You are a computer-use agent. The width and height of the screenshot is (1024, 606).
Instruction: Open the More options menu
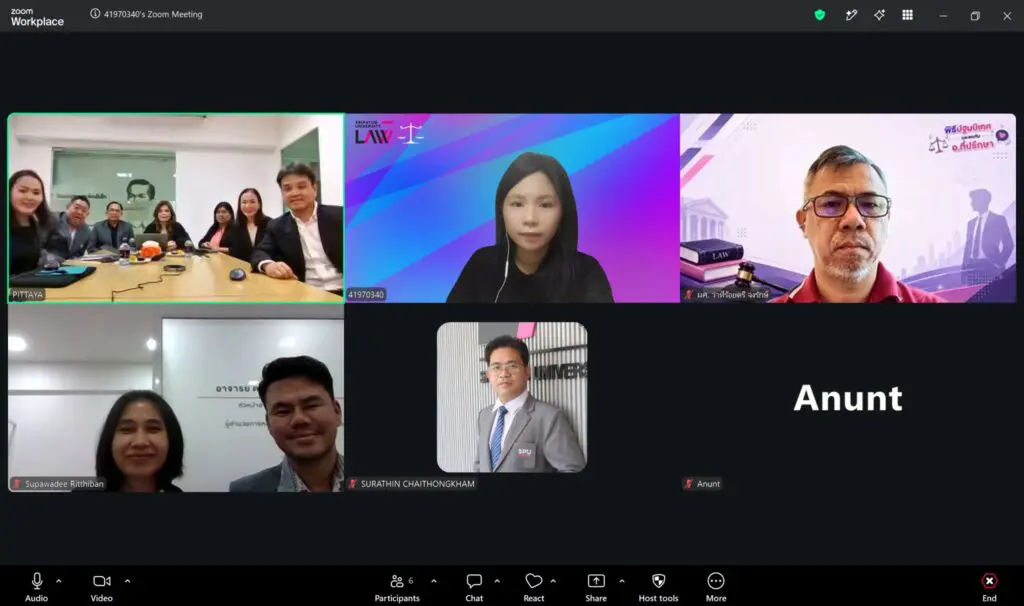pyautogui.click(x=716, y=586)
